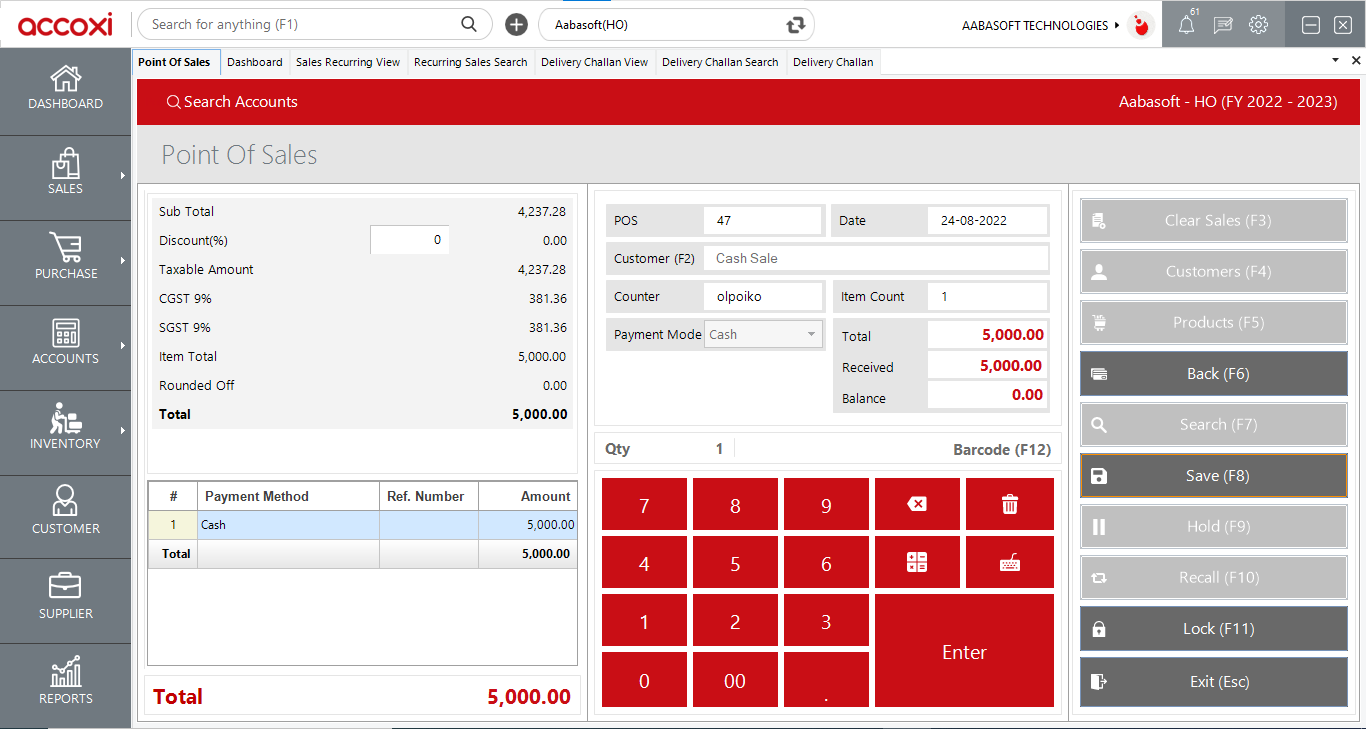Screen dimensions: 1366x729
Task: Expand the Purchase submenu arrow
Action: [123, 261]
